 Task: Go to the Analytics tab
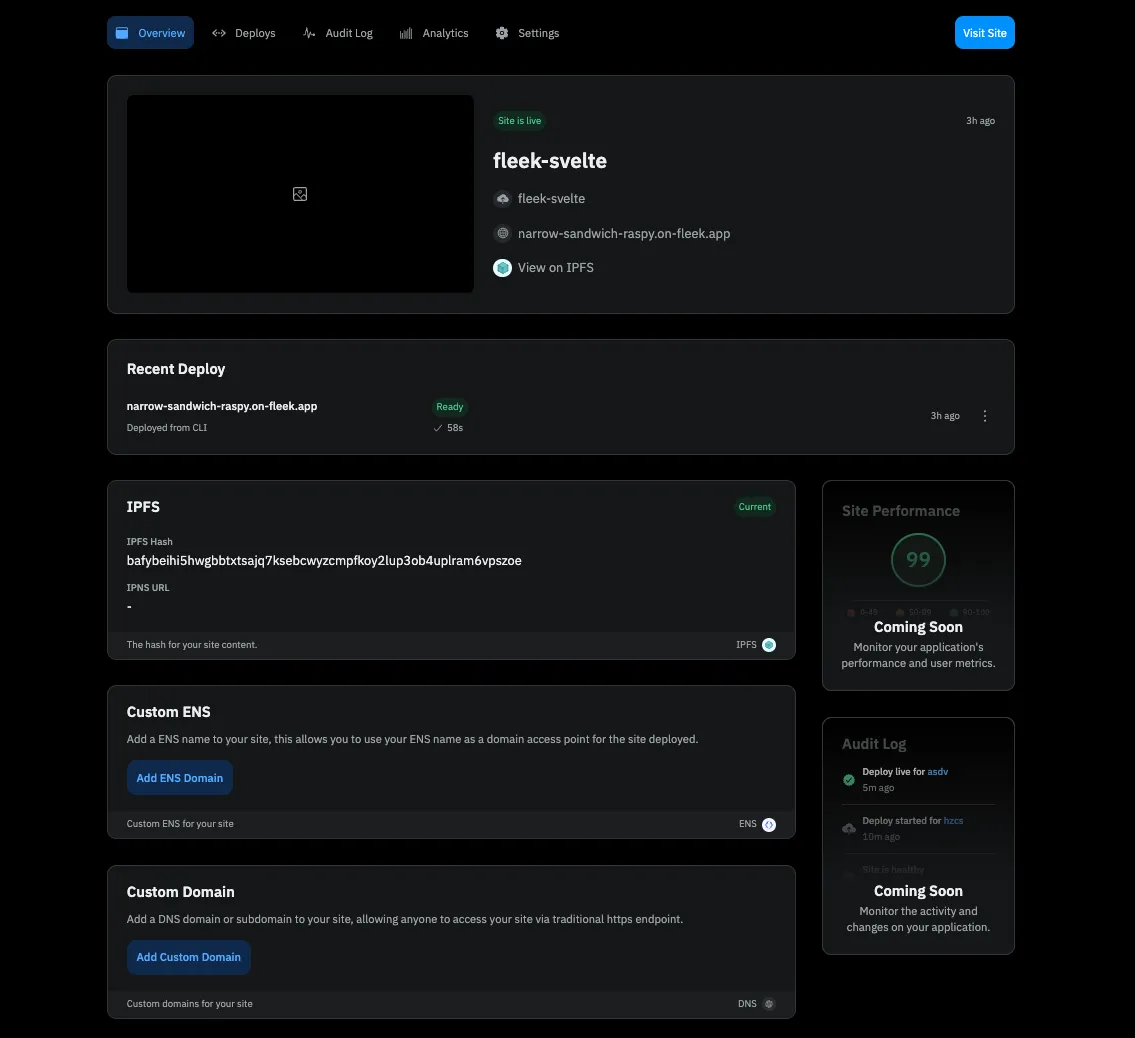[434, 33]
